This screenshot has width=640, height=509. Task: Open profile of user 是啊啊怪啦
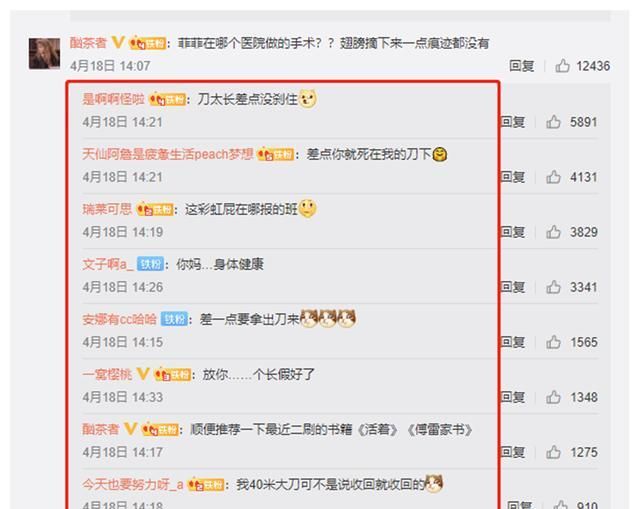pos(113,99)
